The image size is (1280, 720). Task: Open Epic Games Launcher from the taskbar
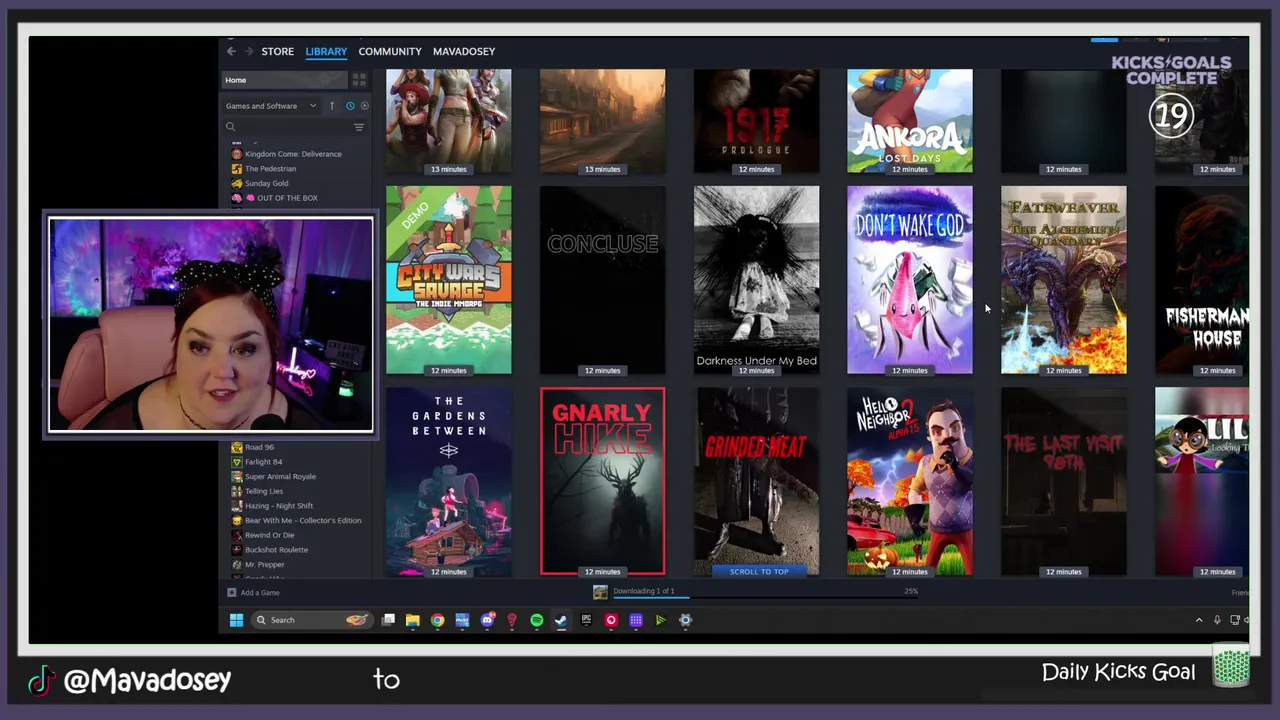(586, 620)
